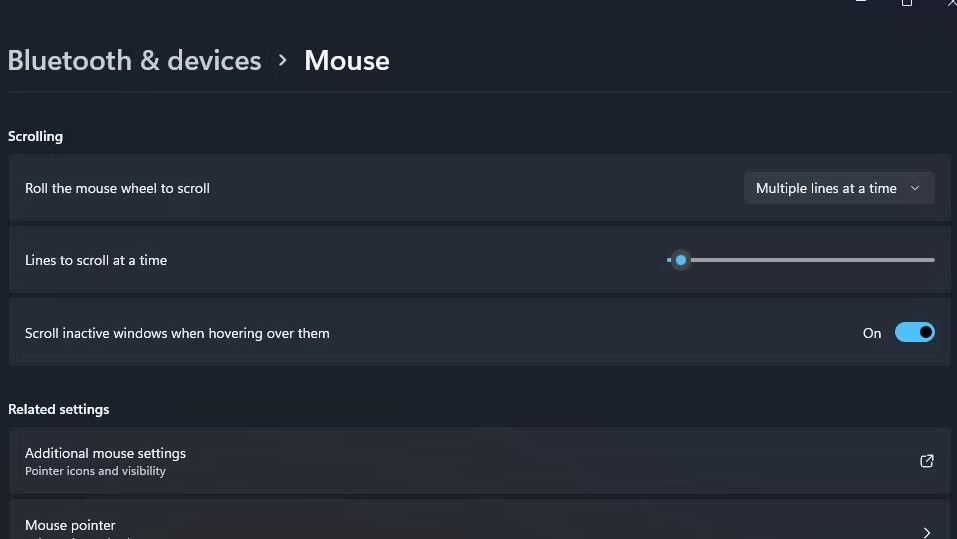
Task: Click the "Lines to scroll at a time" label
Action: [96, 260]
